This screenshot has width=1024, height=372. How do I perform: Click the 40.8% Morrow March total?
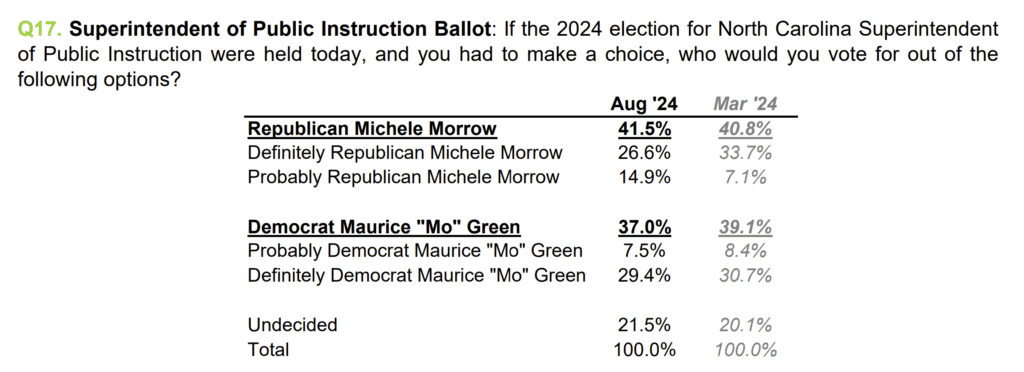point(745,129)
